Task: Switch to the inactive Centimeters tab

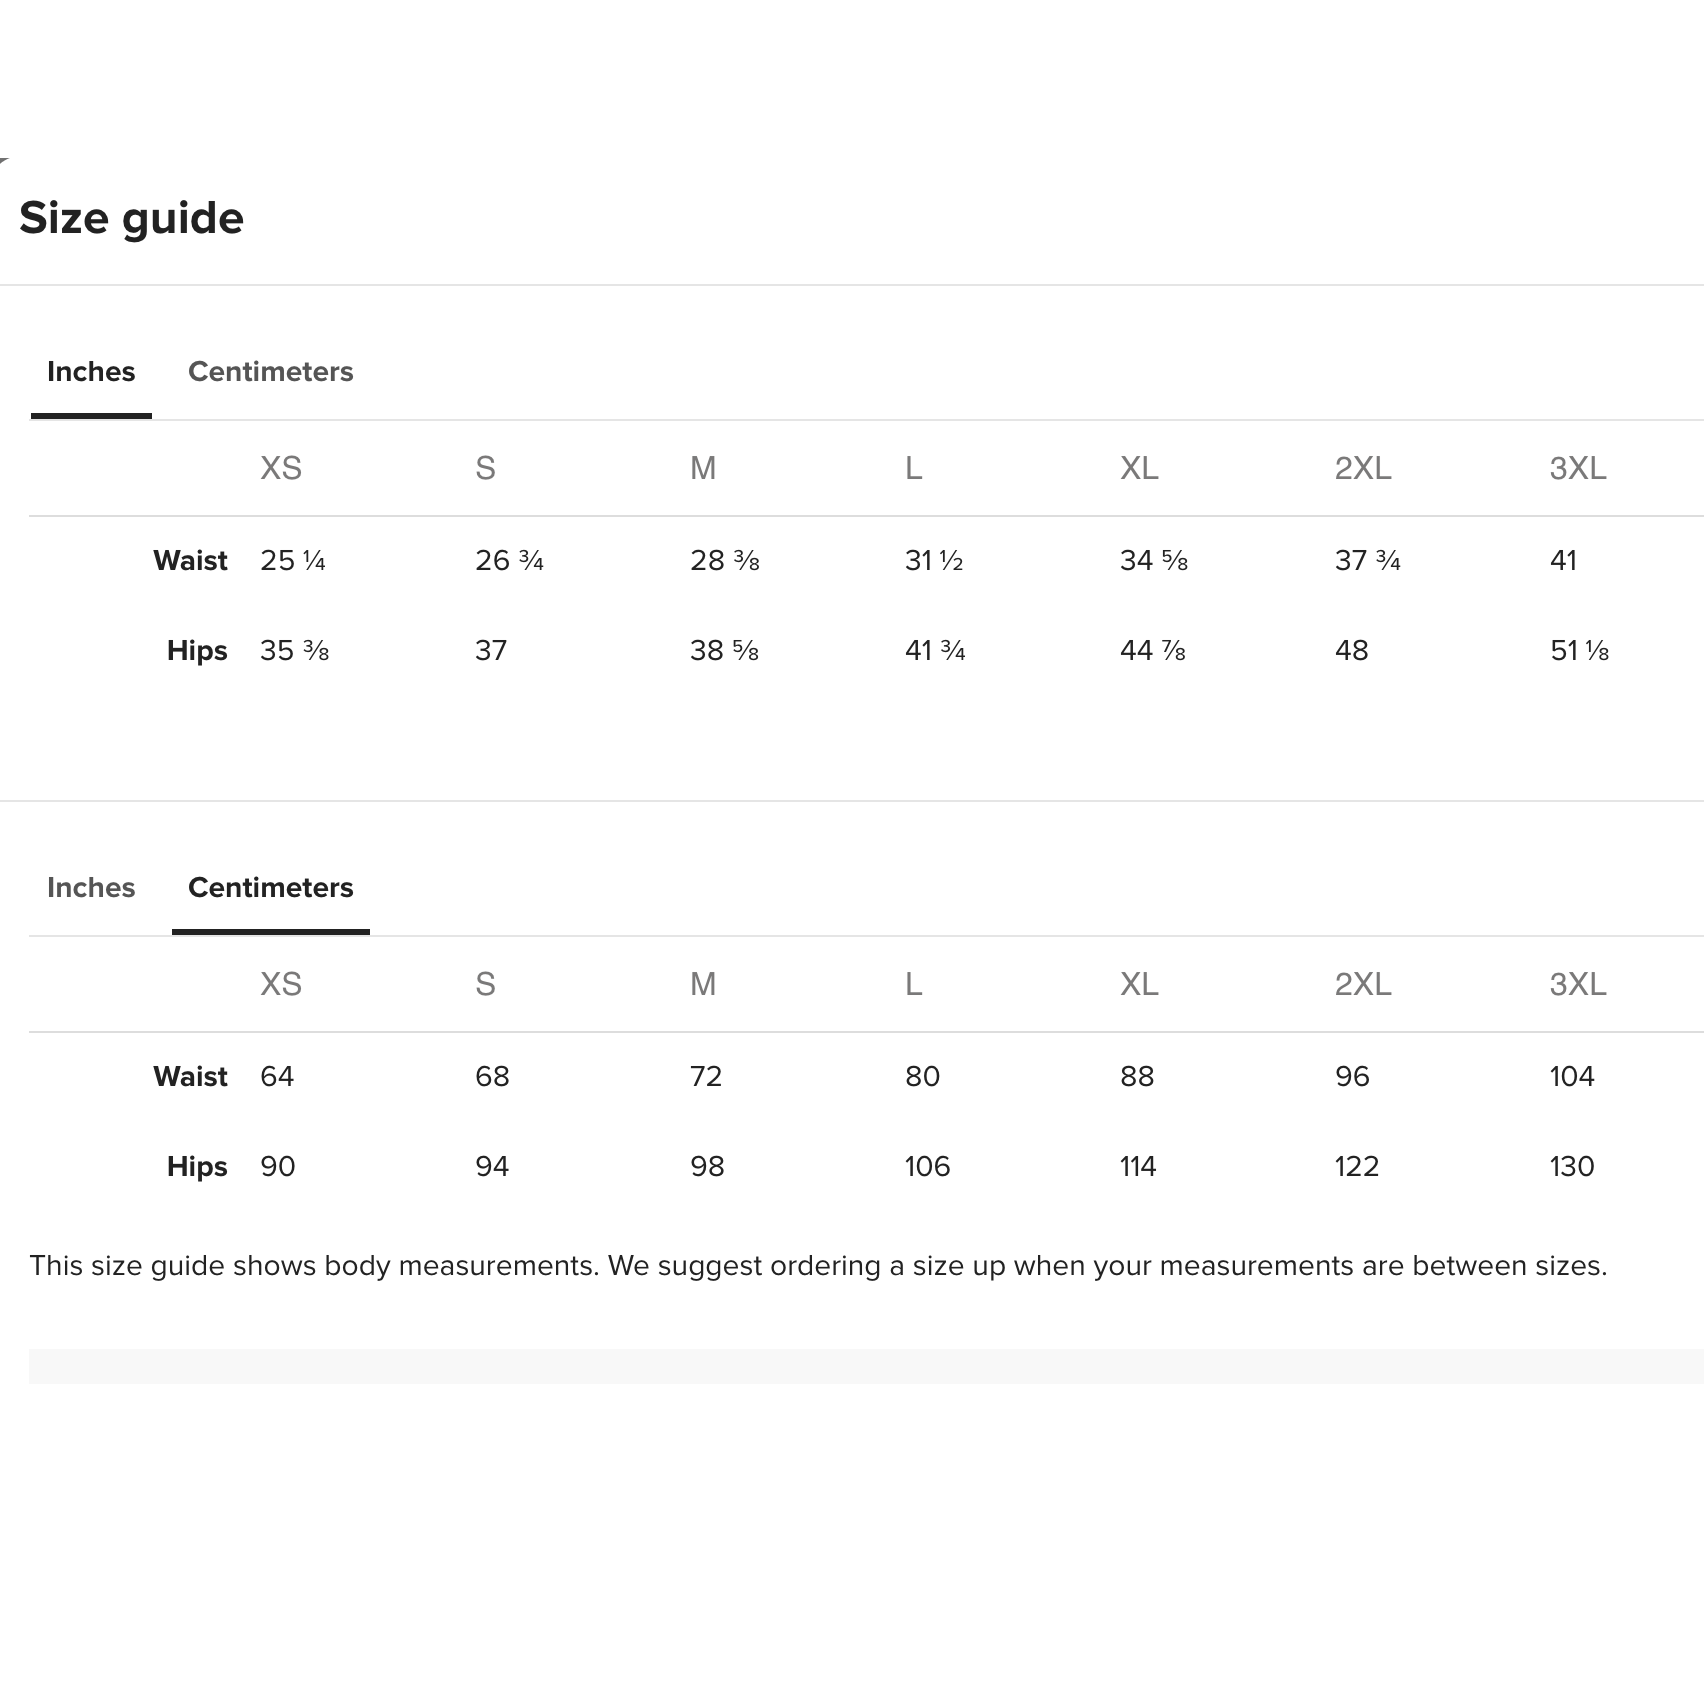Action: tap(270, 372)
